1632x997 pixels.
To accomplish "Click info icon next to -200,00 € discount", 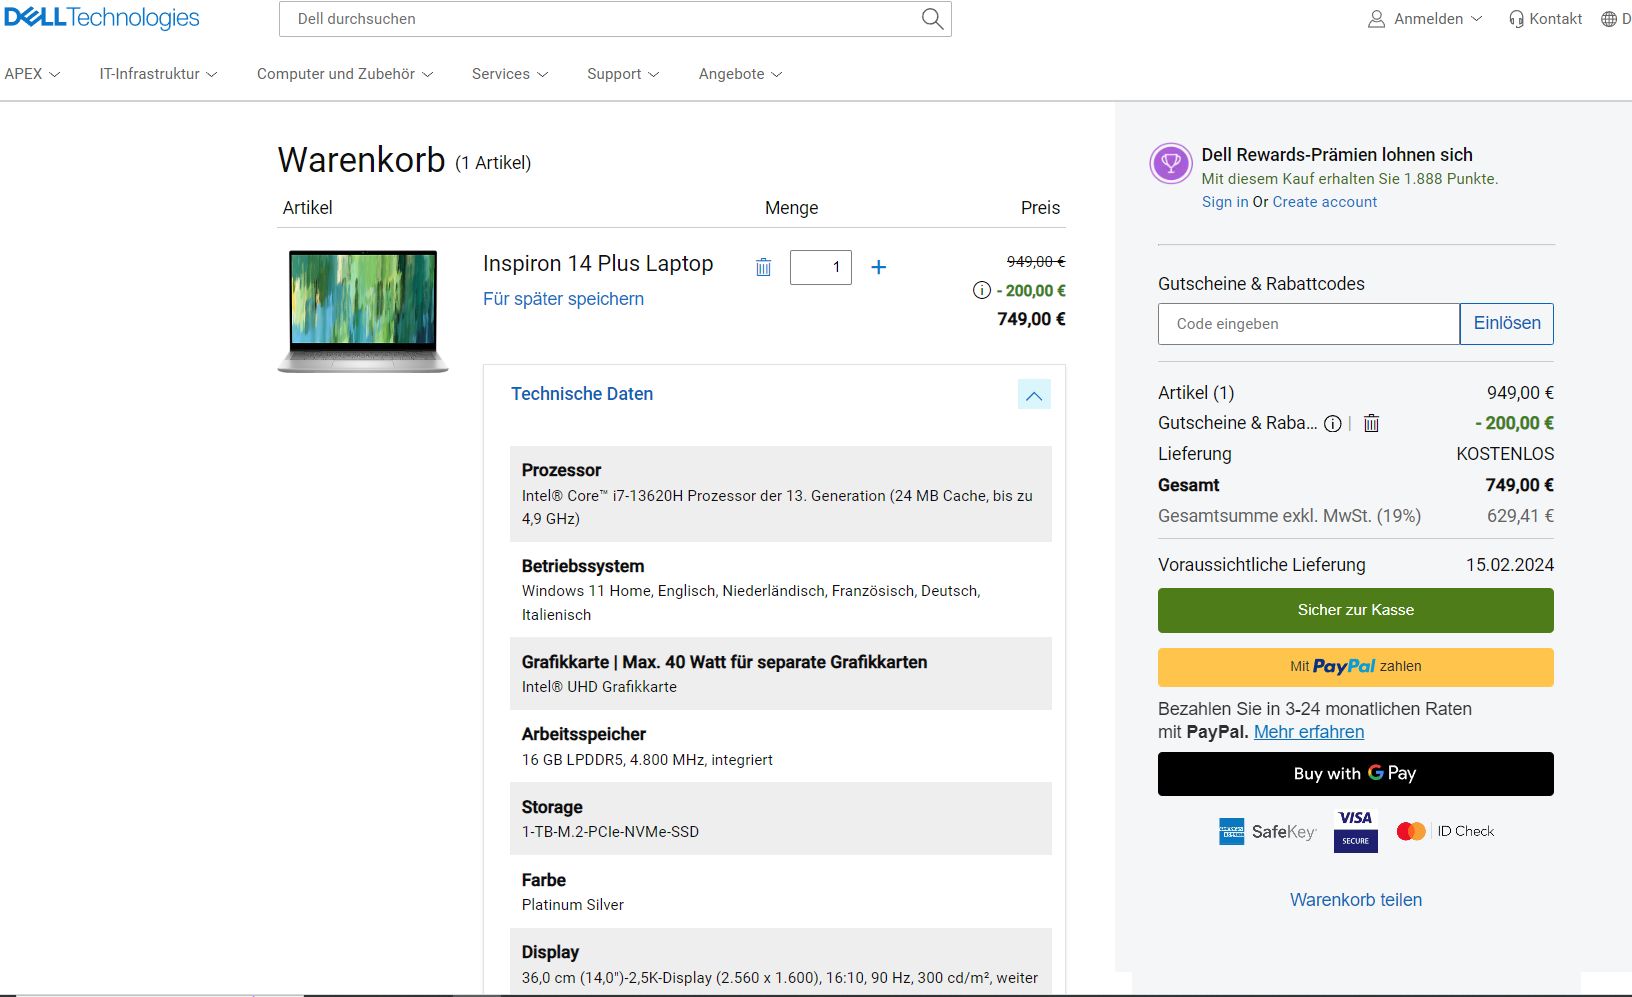I will tap(982, 290).
